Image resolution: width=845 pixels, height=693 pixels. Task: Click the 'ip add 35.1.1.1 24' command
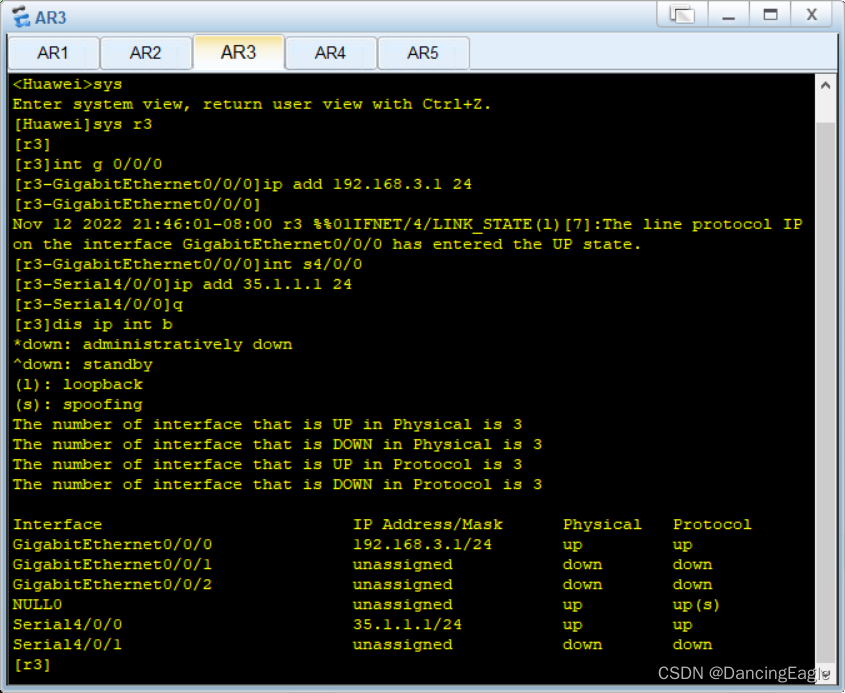pos(262,284)
